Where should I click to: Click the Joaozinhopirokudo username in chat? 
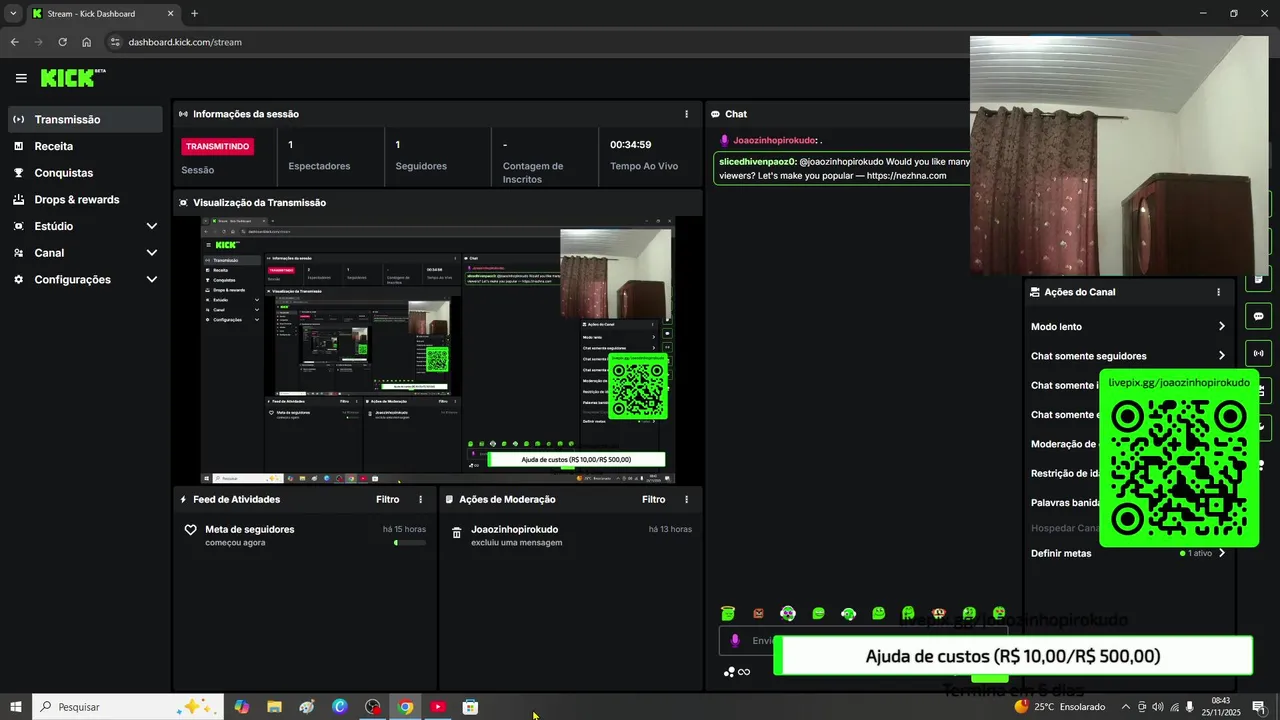(x=774, y=141)
